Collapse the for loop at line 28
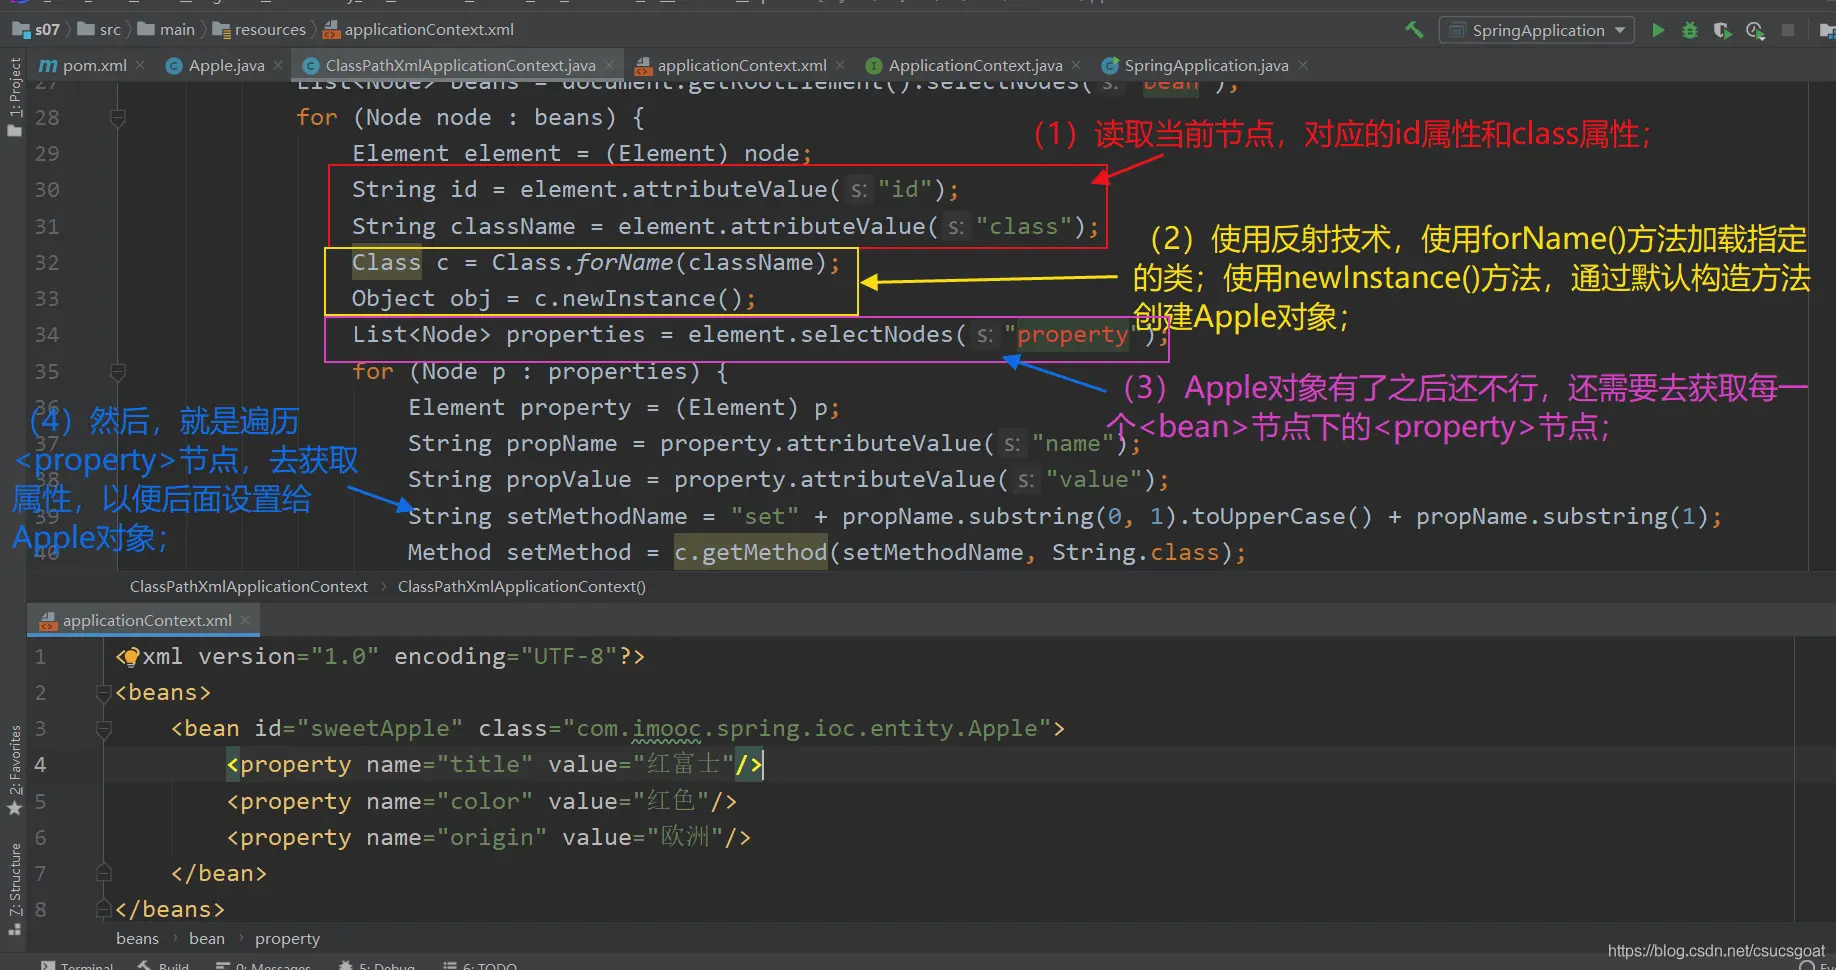This screenshot has height=970, width=1836. (x=117, y=118)
